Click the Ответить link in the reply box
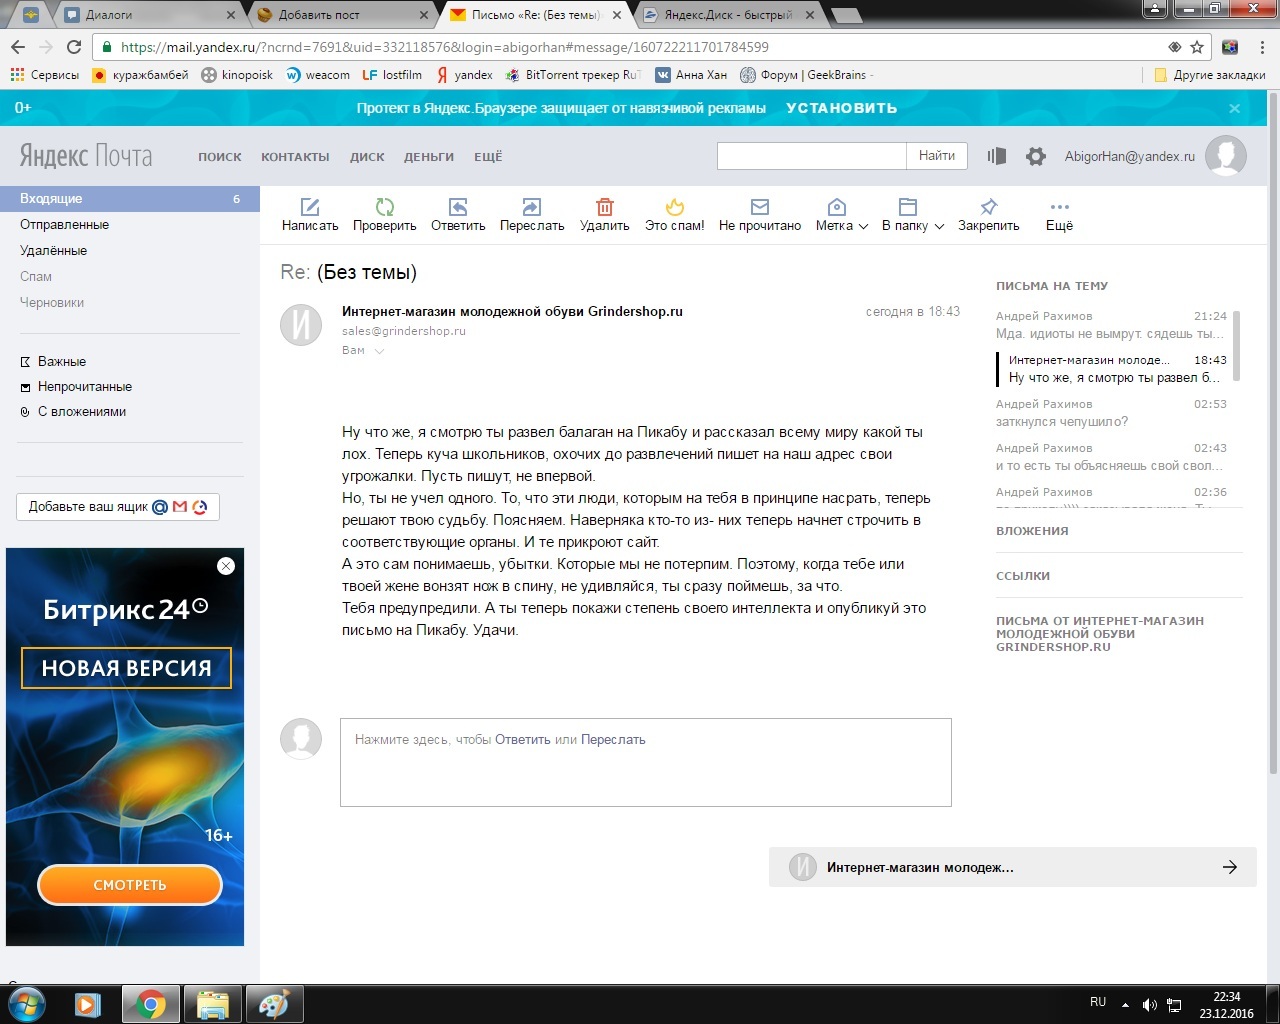This screenshot has height=1024, width=1280. 522,740
